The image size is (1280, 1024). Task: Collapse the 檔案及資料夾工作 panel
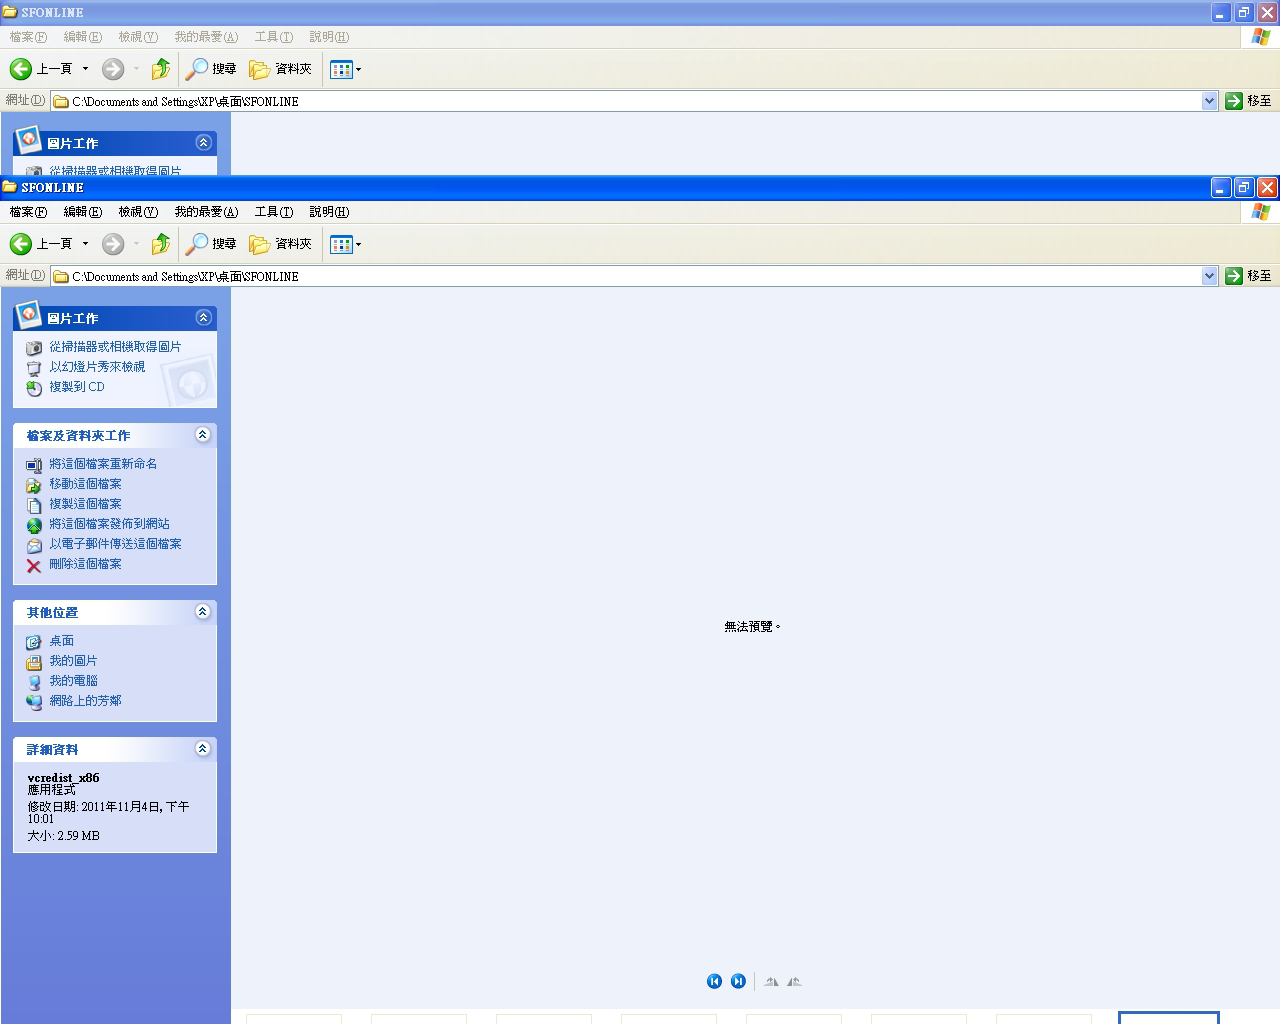[203, 435]
